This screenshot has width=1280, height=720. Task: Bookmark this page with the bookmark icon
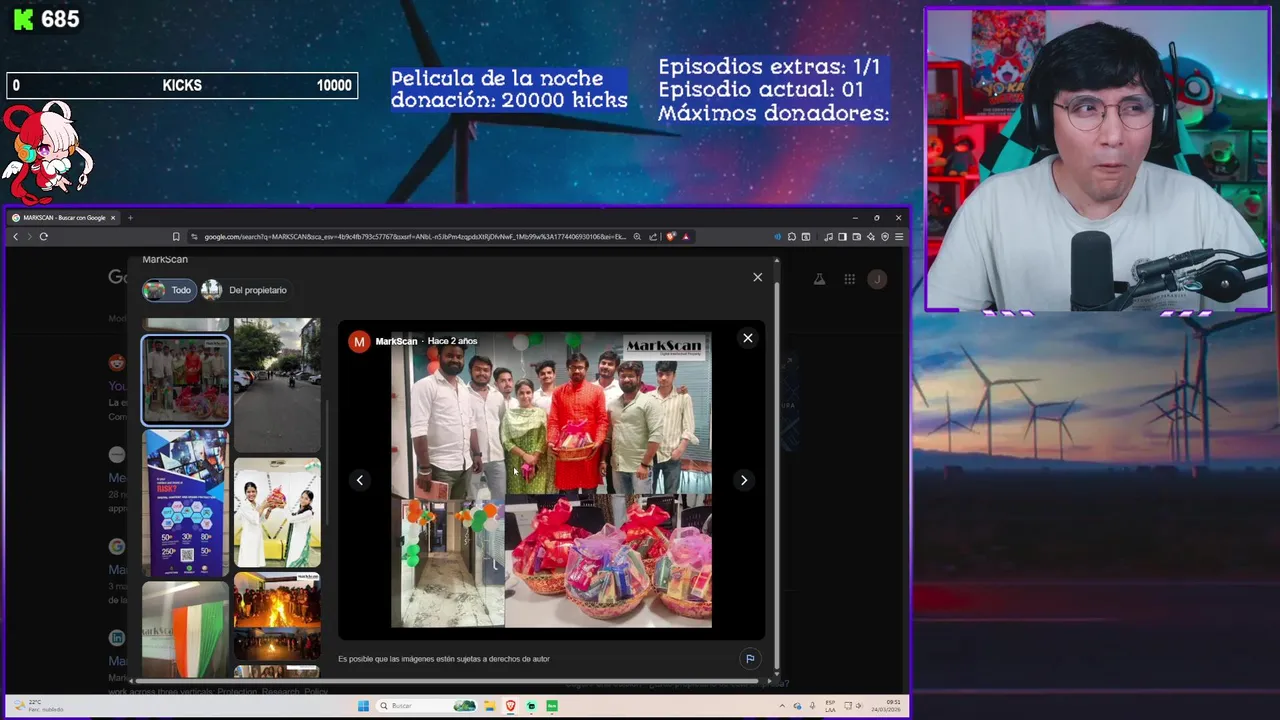176,236
